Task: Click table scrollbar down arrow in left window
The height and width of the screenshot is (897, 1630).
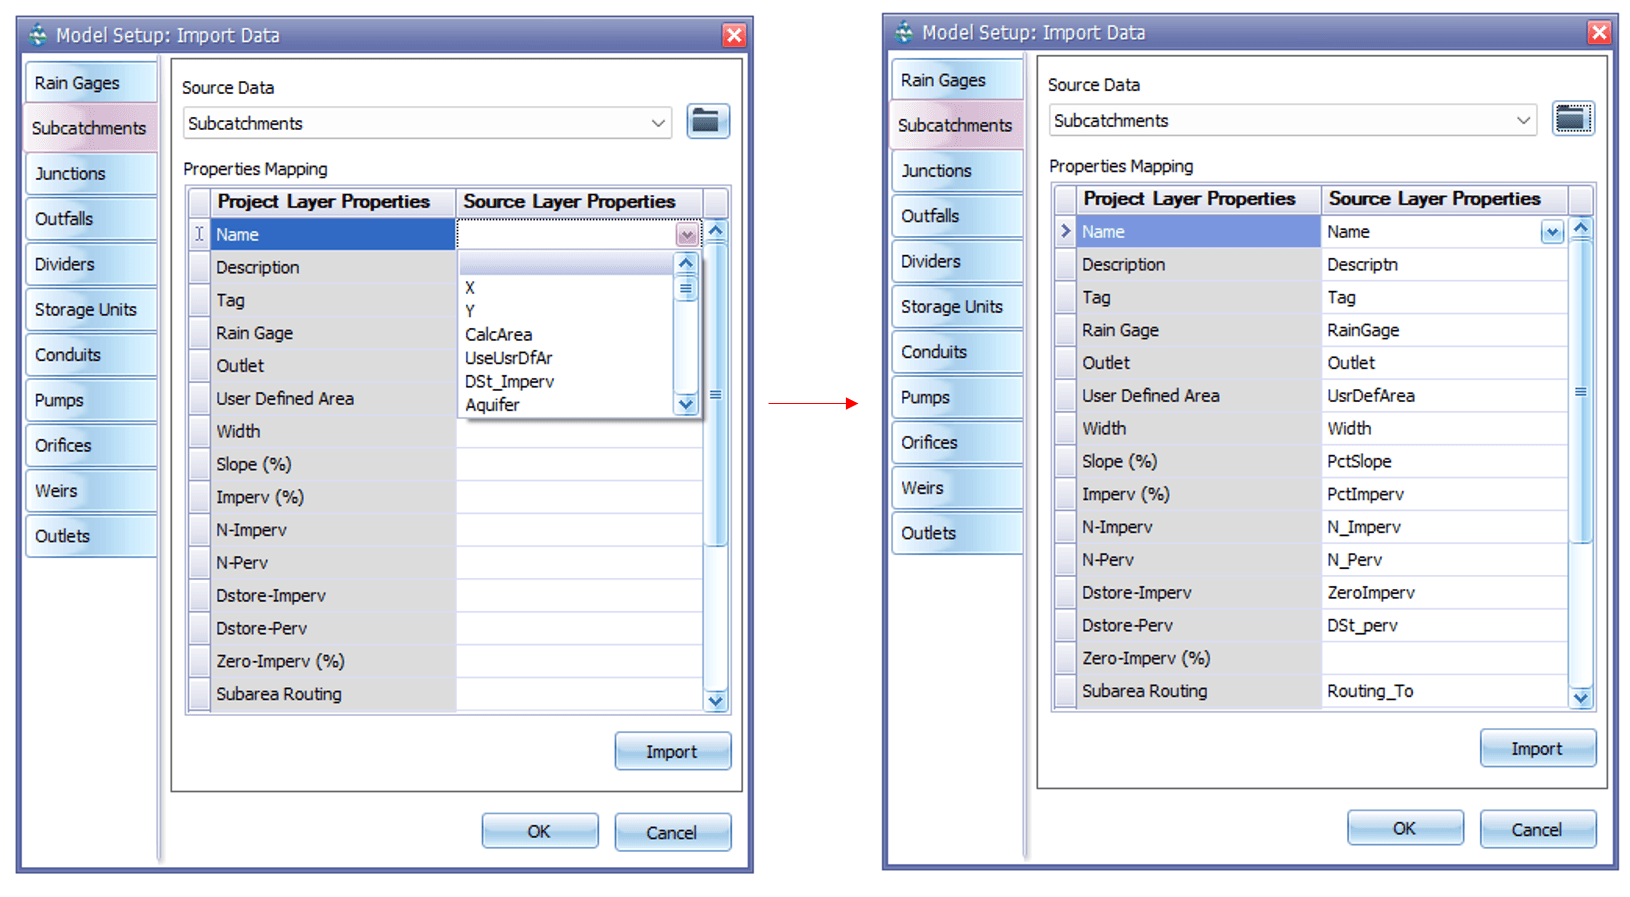Action: coord(716,701)
